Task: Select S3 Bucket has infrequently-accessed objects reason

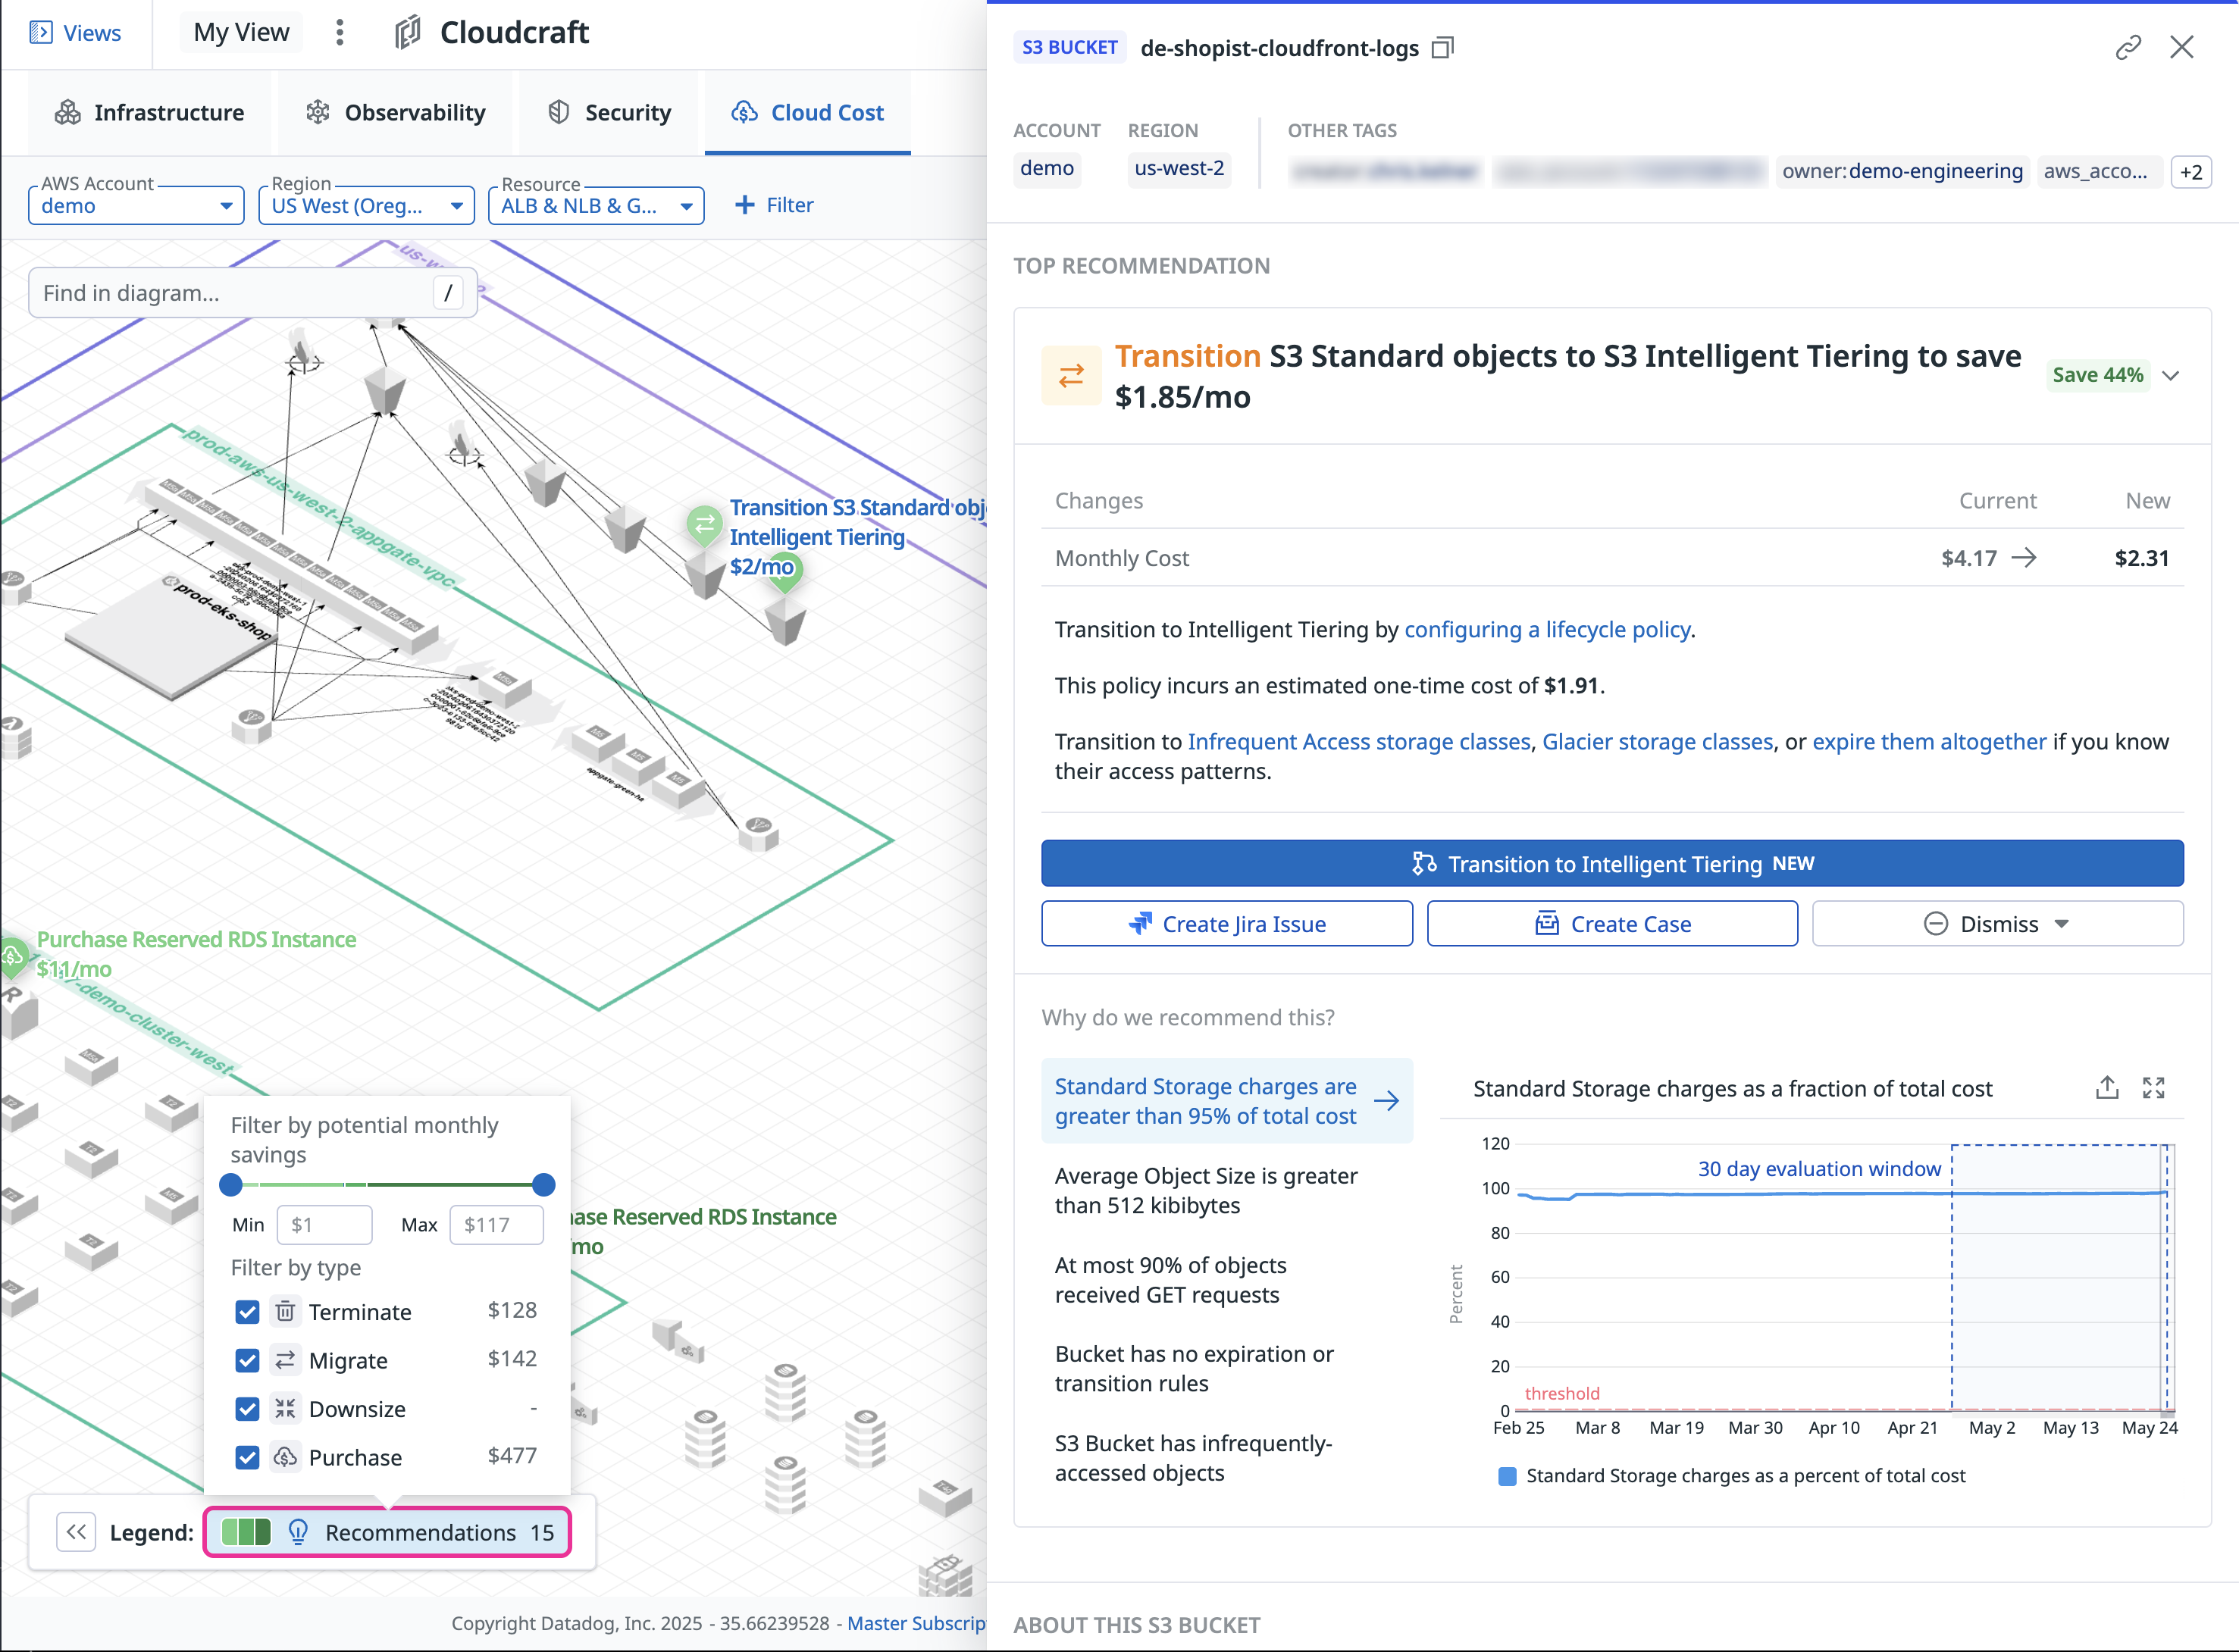Action: (1227, 1459)
